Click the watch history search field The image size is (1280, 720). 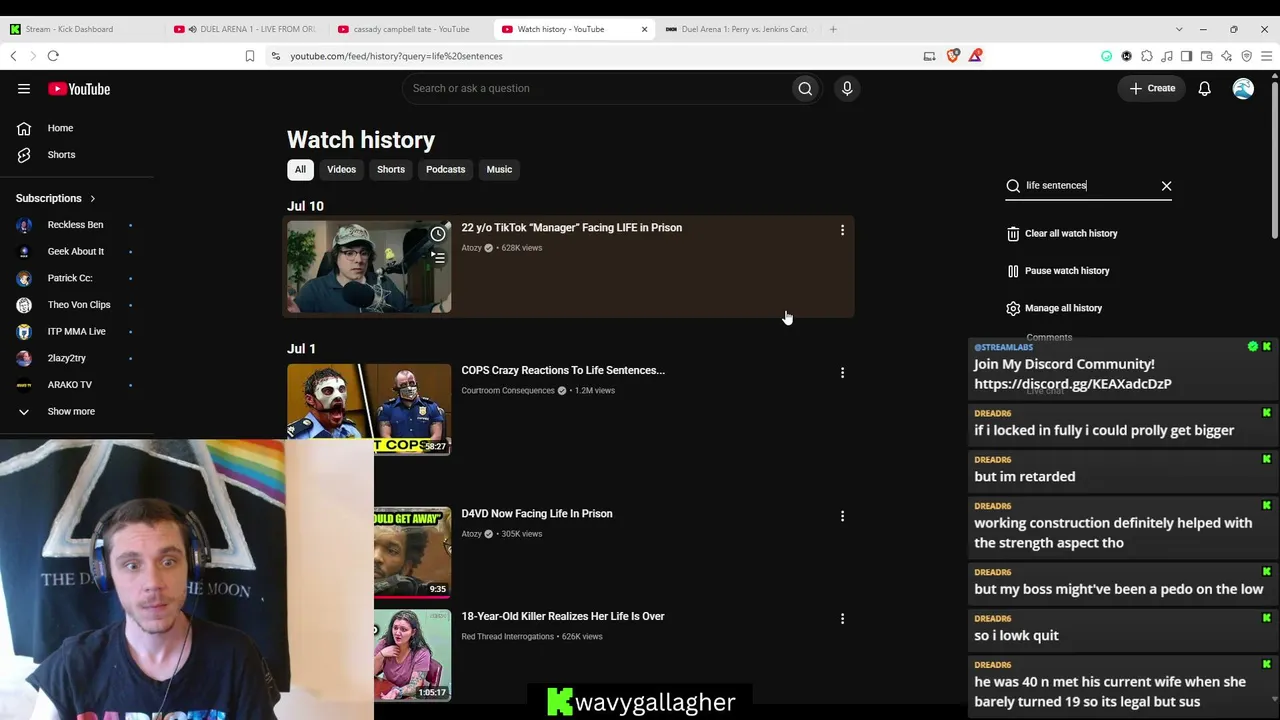[1088, 186]
